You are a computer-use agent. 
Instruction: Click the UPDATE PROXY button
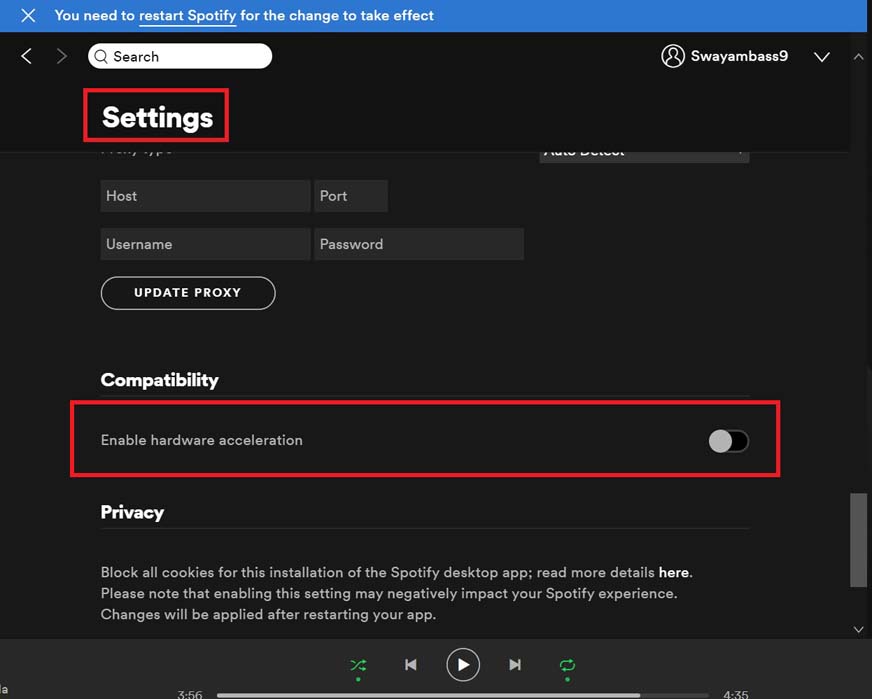point(188,293)
